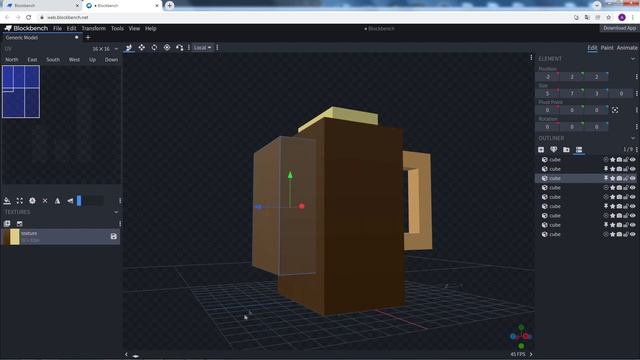Image resolution: width=640 pixels, height=360 pixels.
Task: Click the Size Y input field
Action: click(572, 93)
